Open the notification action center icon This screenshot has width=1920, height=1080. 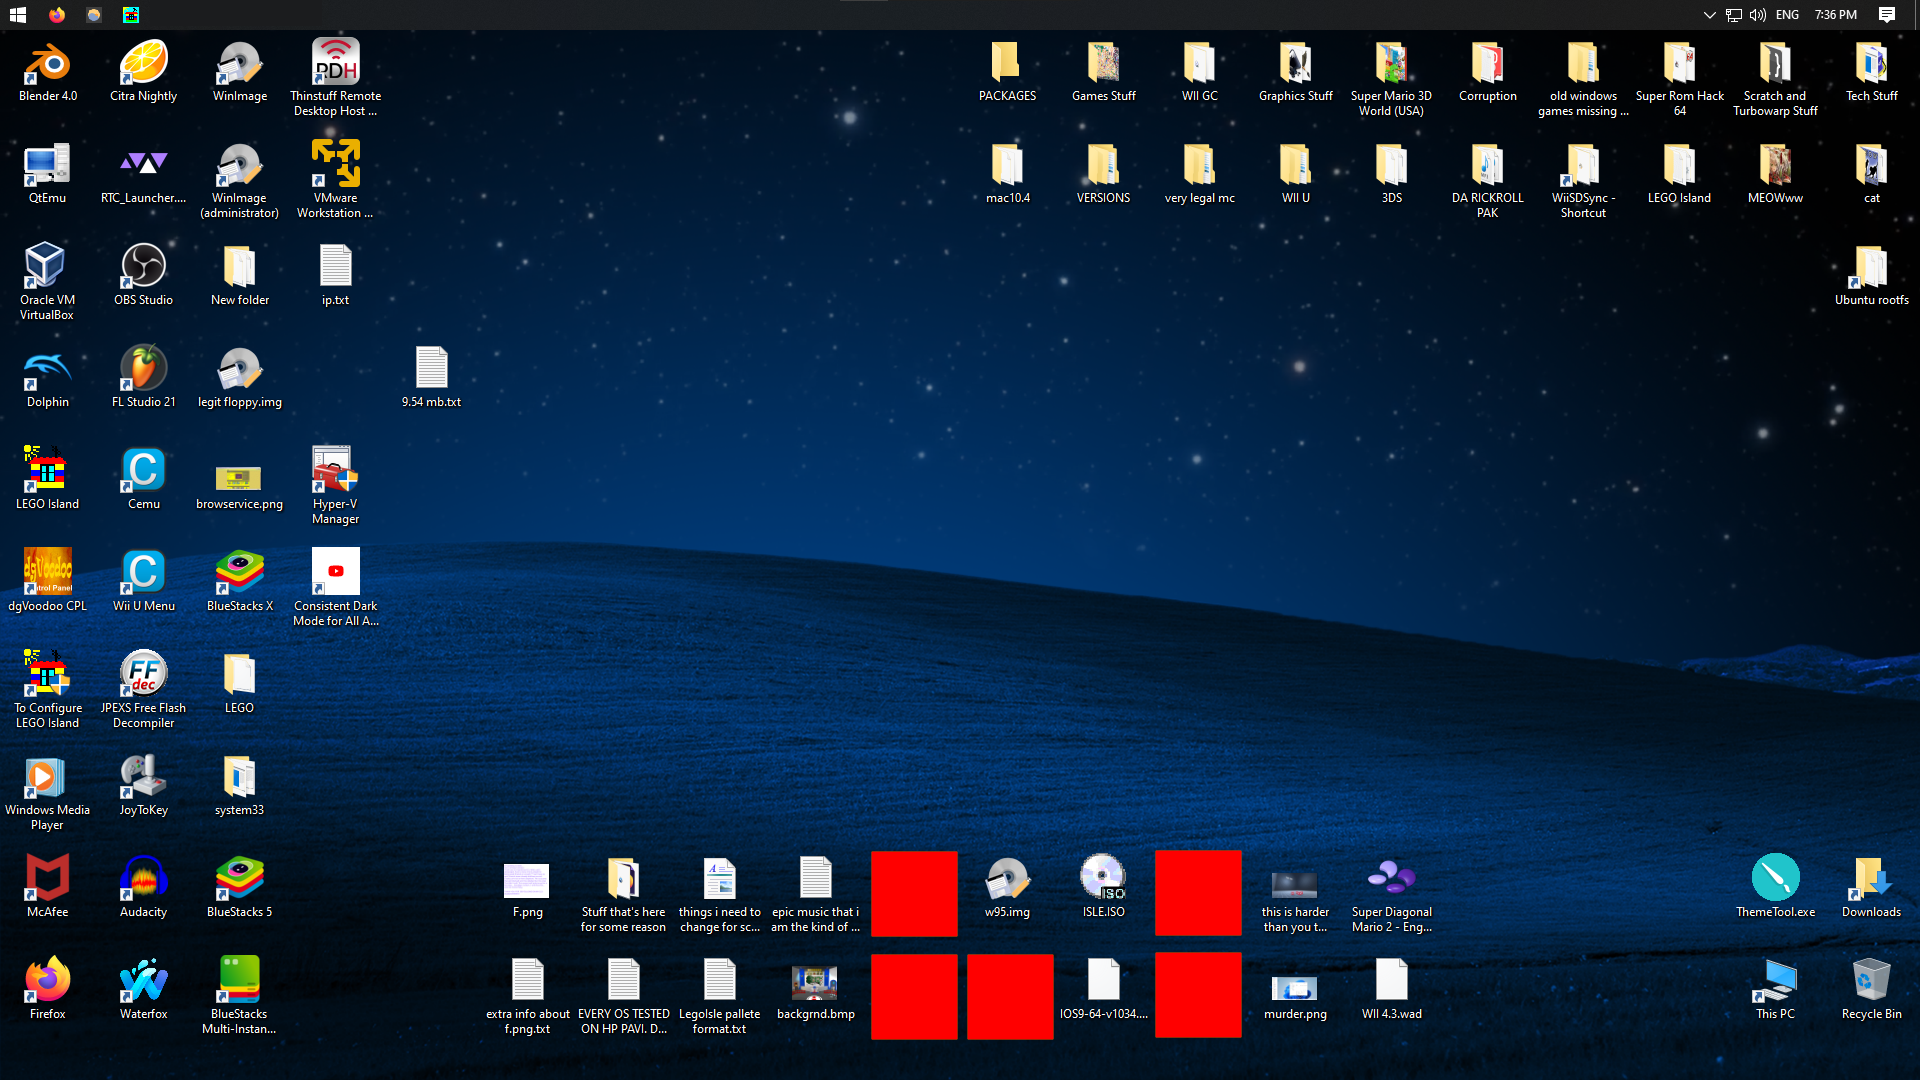click(x=1886, y=15)
